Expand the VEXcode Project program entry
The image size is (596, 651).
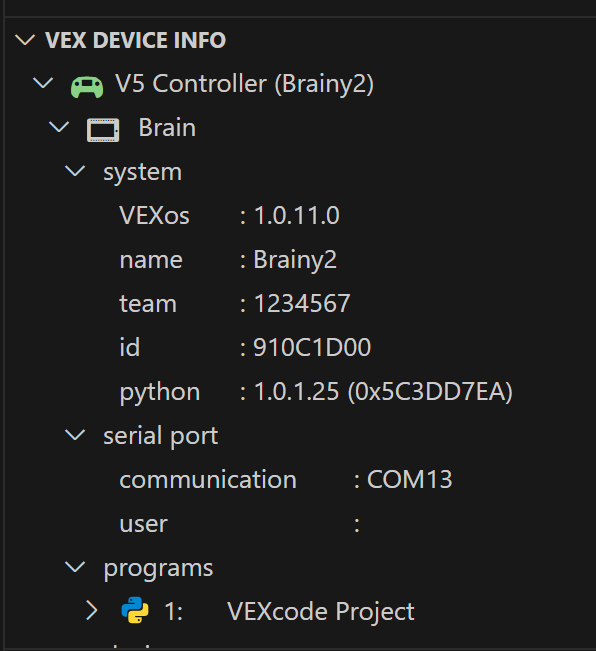point(92,611)
